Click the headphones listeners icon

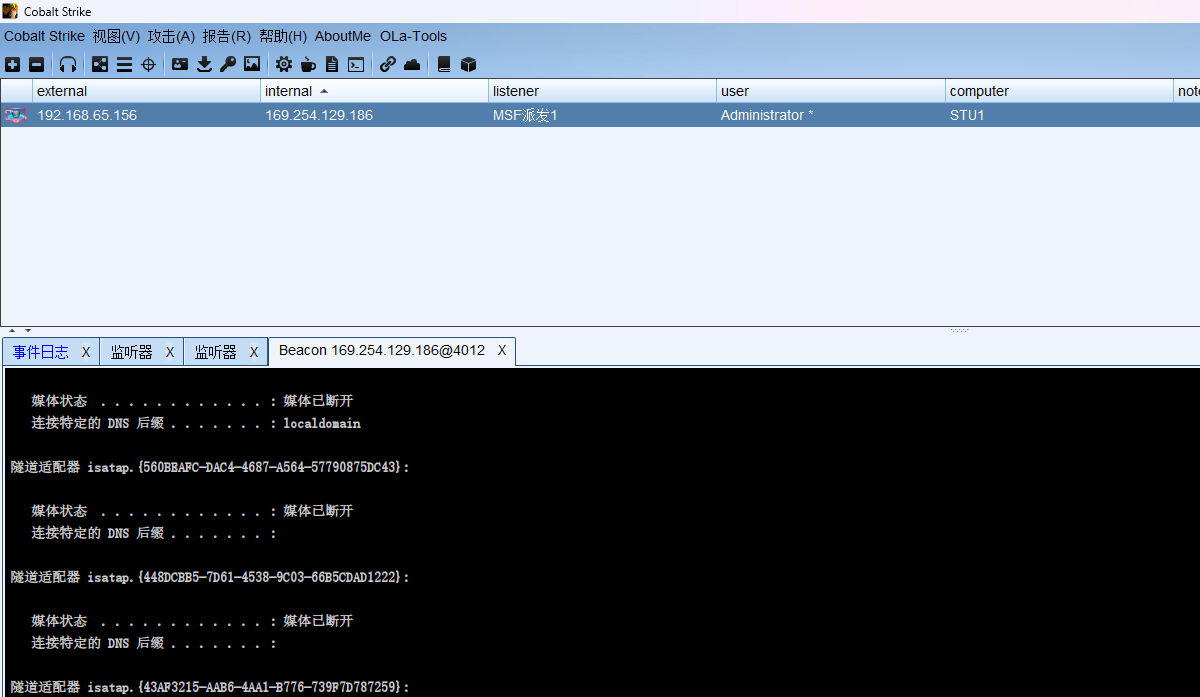tap(68, 65)
